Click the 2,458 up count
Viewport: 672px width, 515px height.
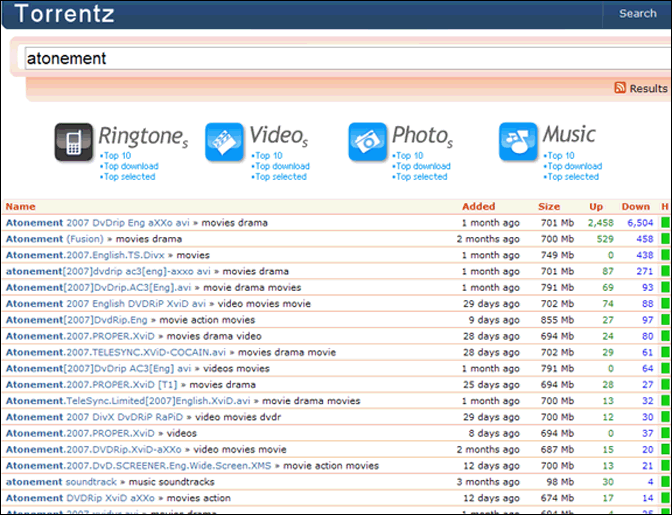[x=600, y=223]
